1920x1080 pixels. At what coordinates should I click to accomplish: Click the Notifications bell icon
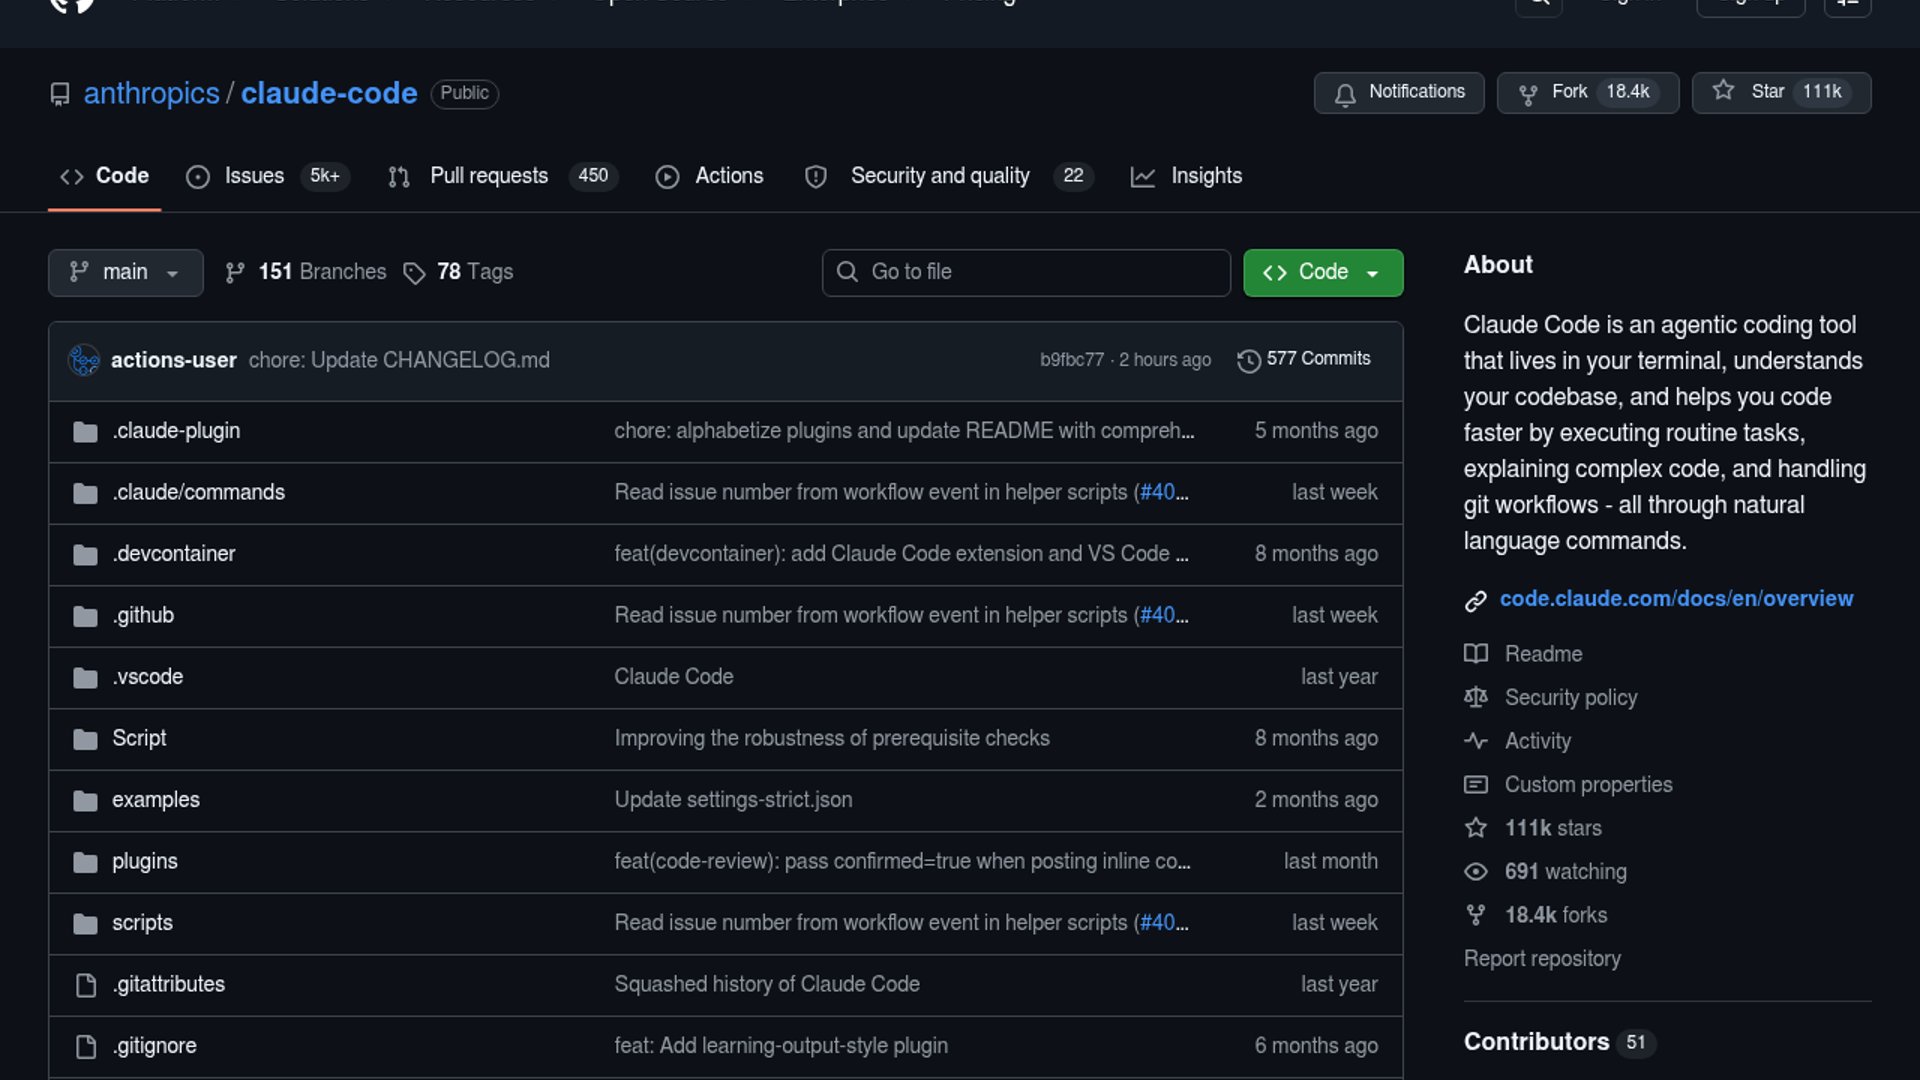tap(1345, 94)
